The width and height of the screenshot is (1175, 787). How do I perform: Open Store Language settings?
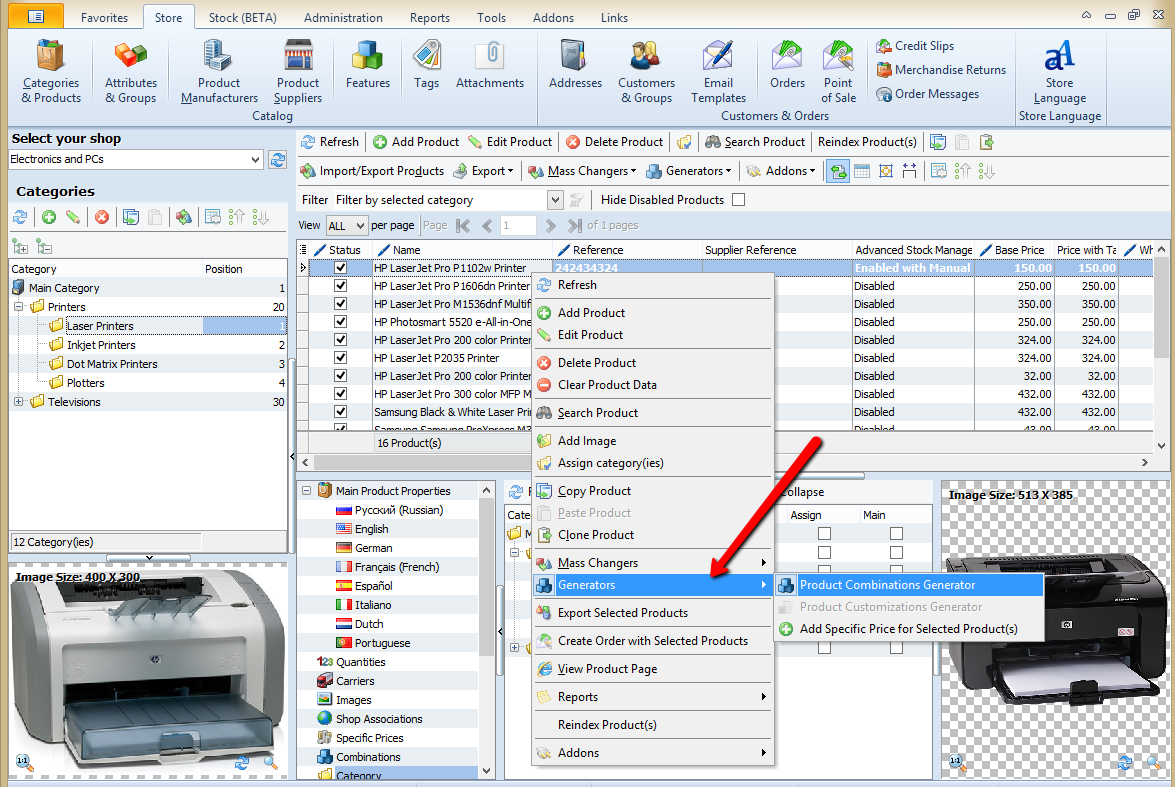pos(1059,71)
